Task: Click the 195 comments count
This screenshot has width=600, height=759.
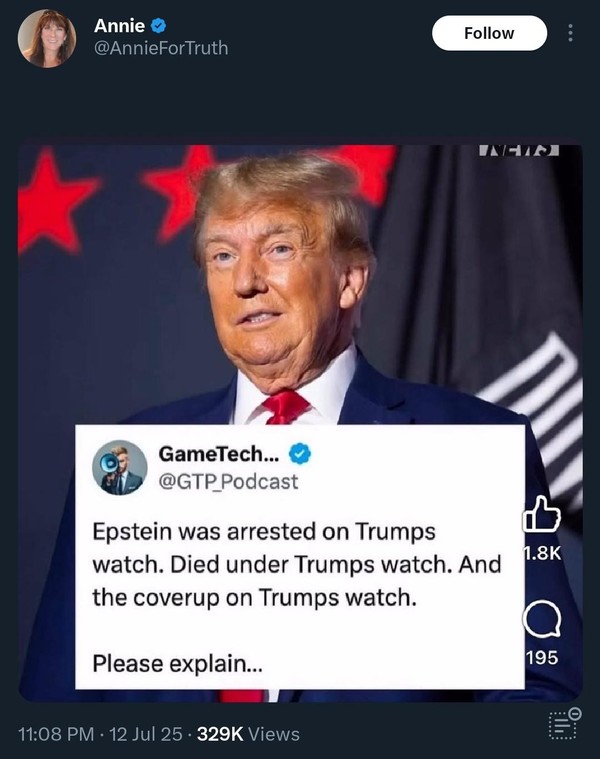Action: 542,658
